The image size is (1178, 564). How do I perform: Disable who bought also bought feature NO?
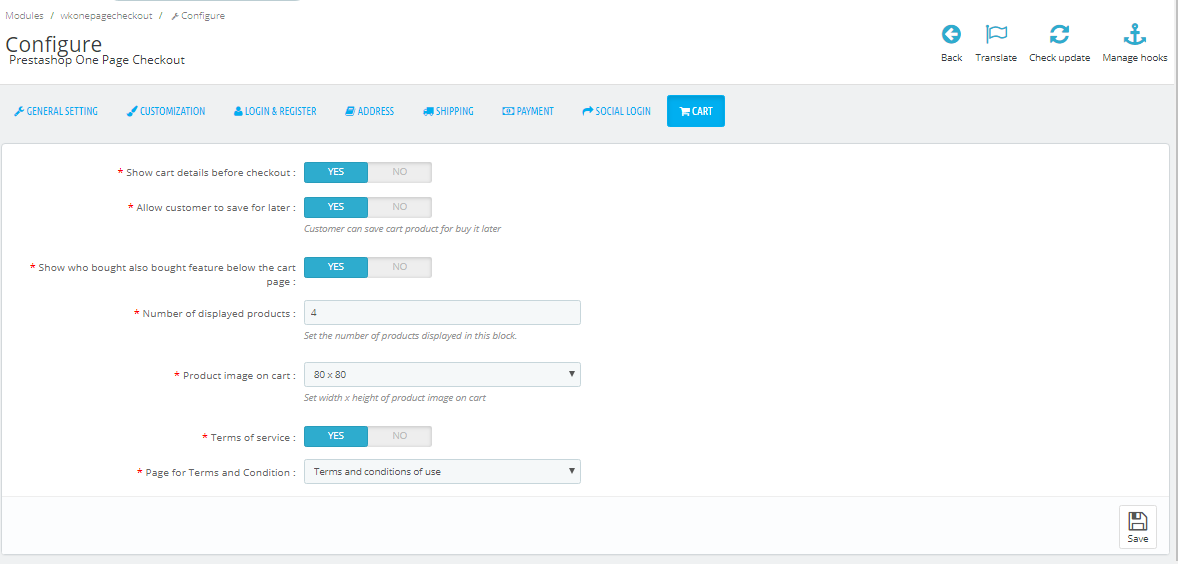coord(400,267)
